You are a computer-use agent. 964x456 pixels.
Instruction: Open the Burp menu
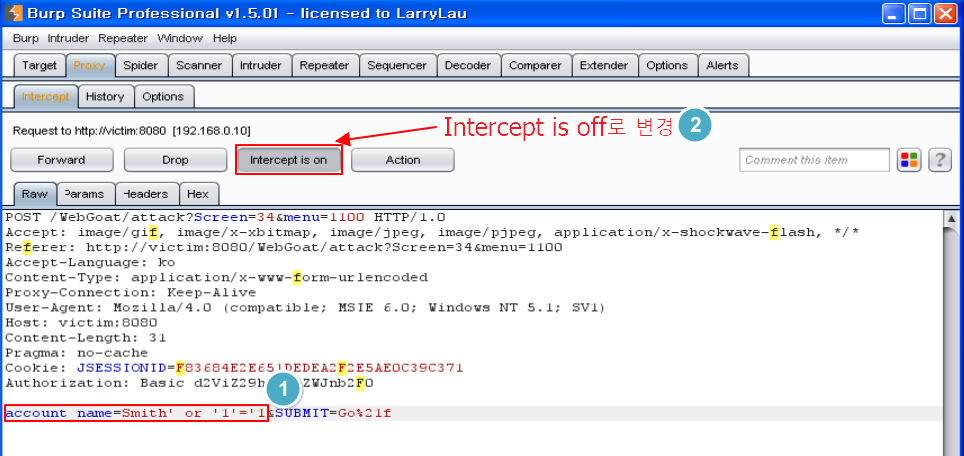pos(26,38)
